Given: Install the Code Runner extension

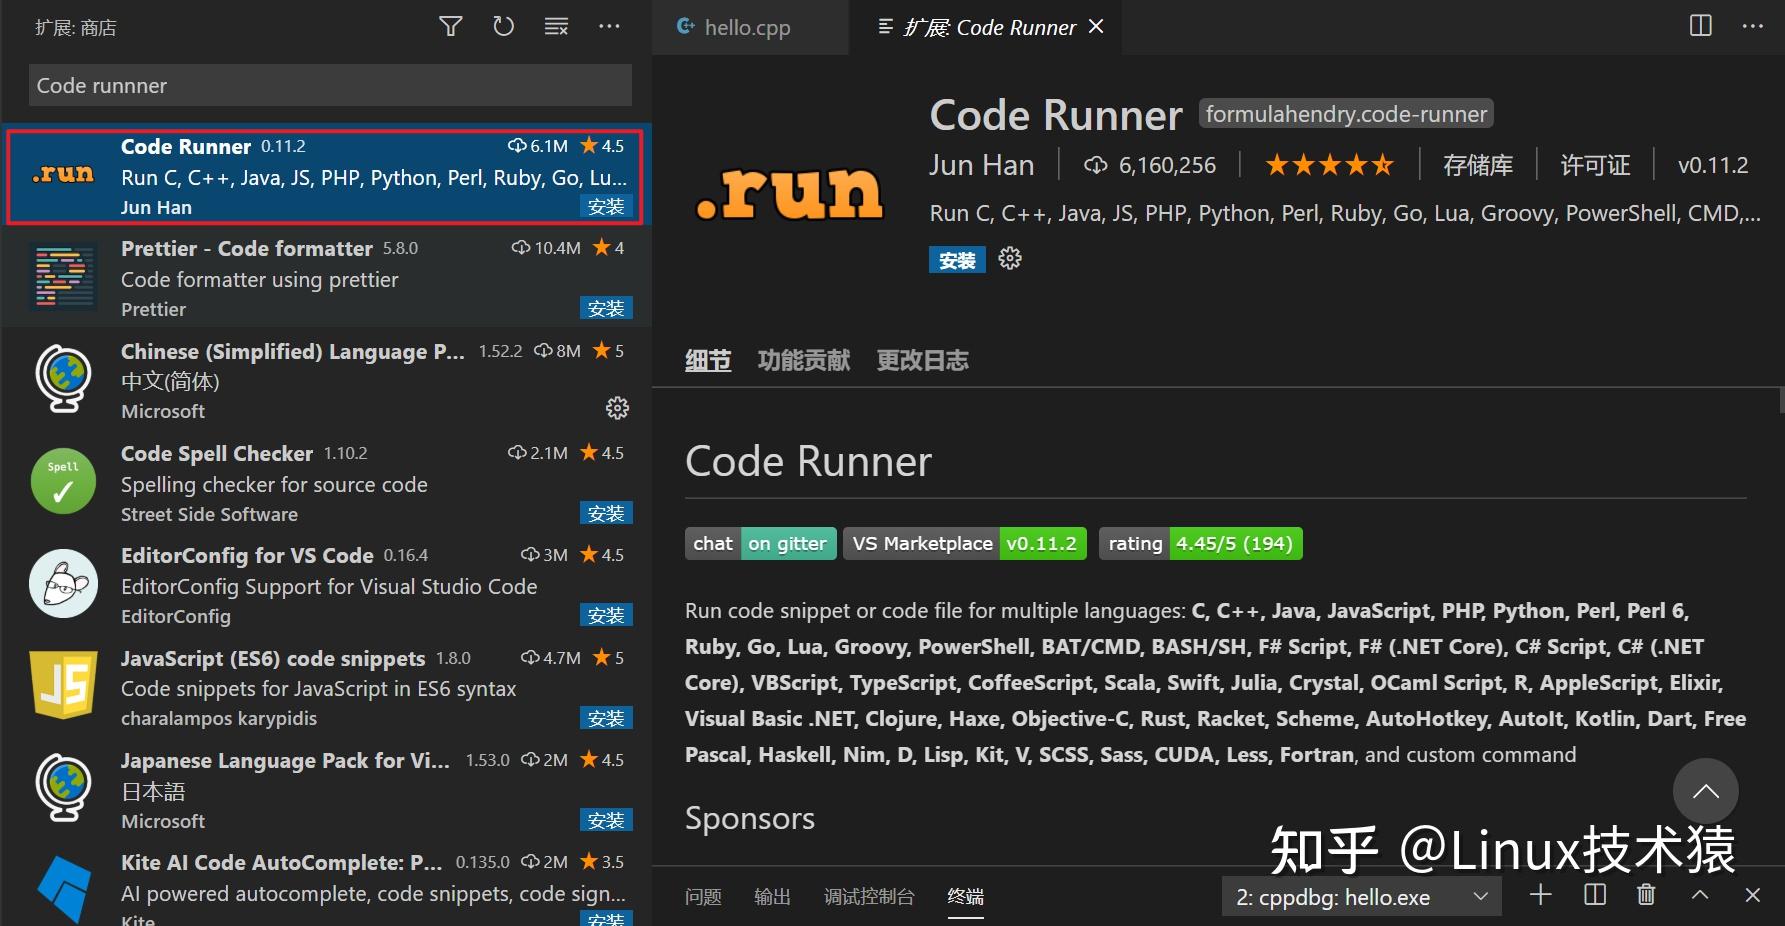Looking at the screenshot, I should coord(956,259).
